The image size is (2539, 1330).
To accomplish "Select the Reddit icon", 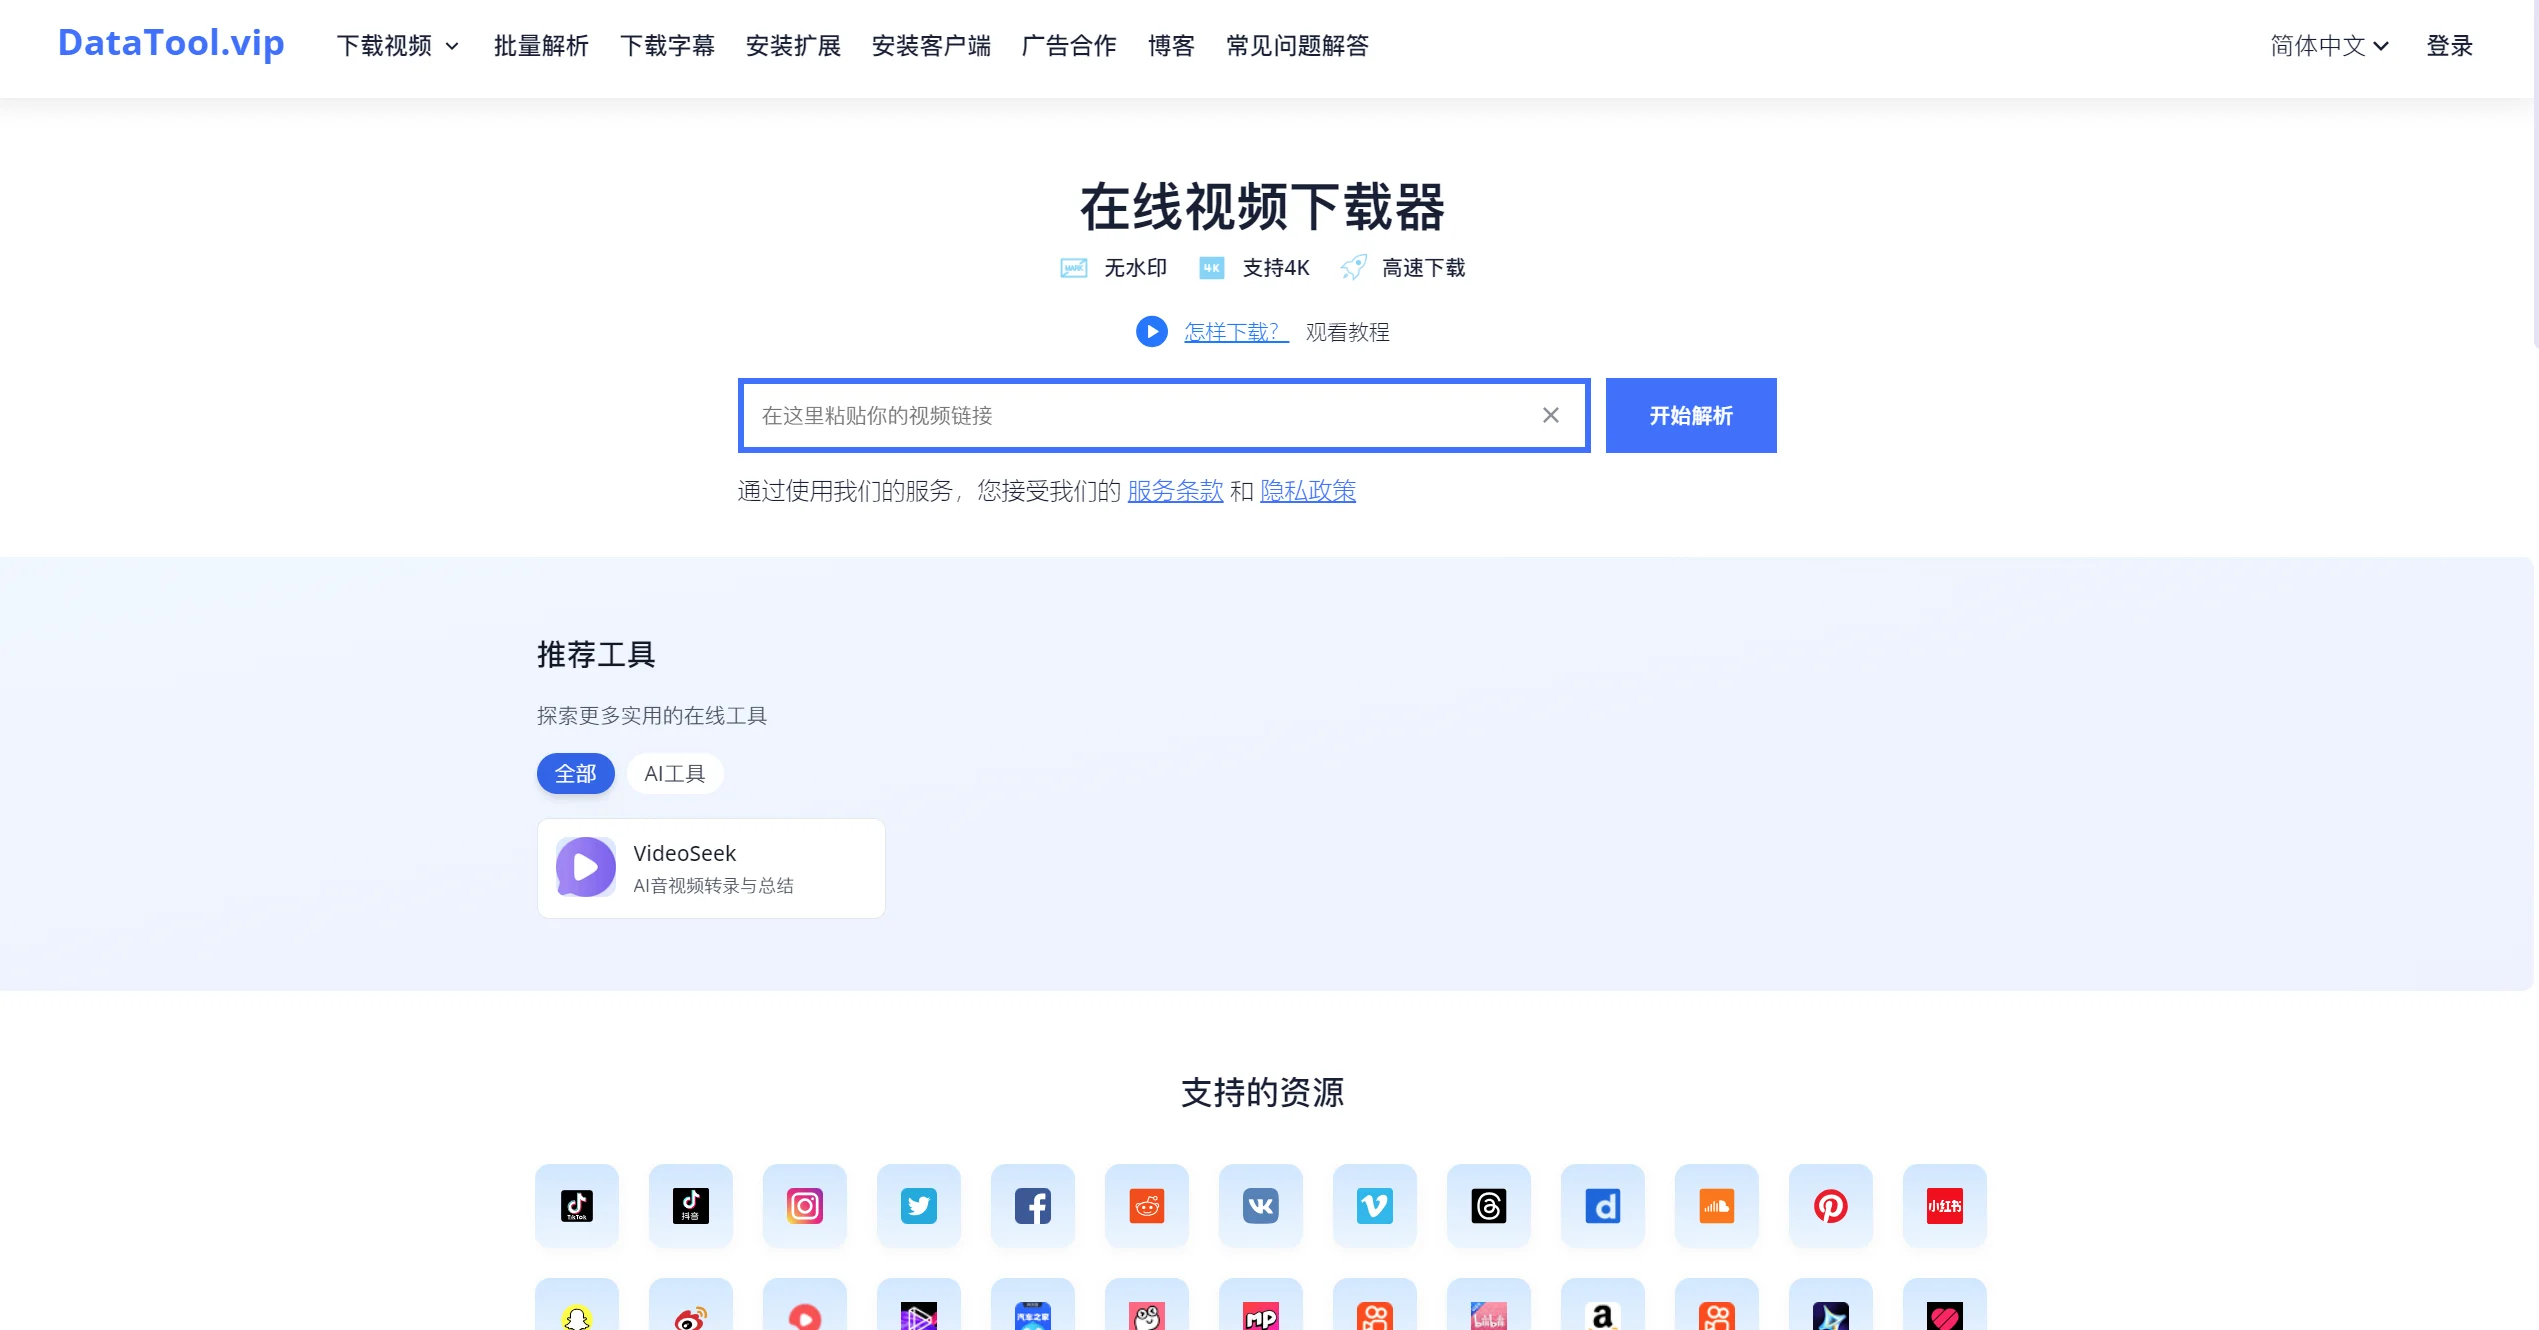I will pos(1147,1205).
